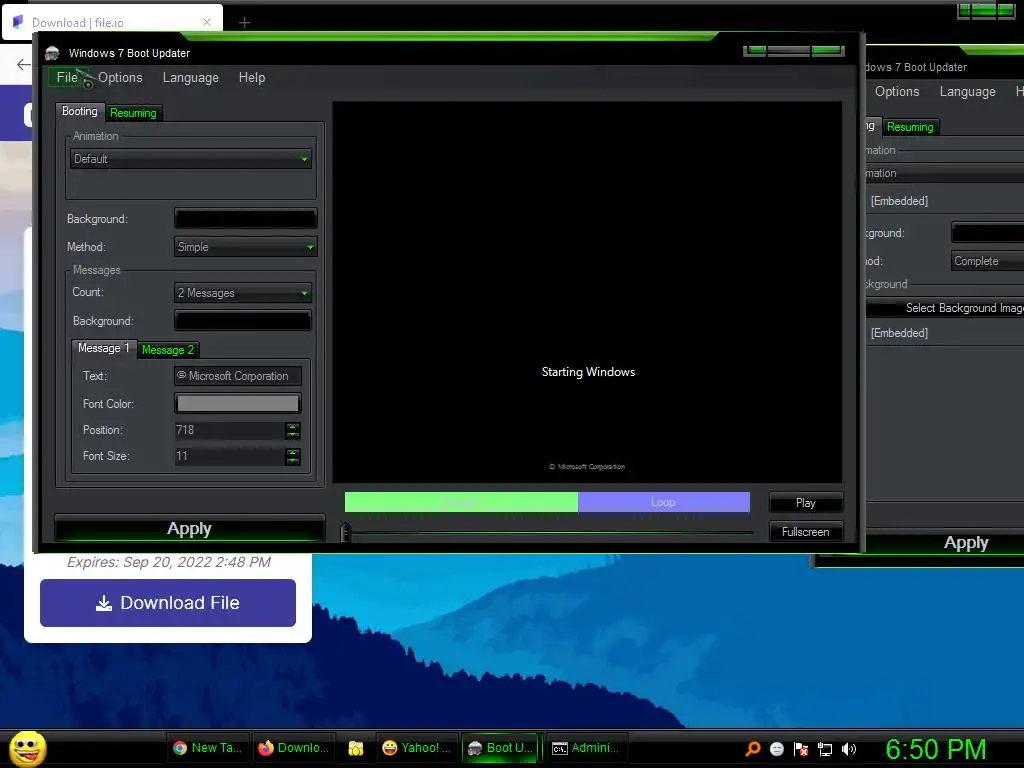Open the Complete method dropdown in background window

pyautogui.click(x=987, y=261)
